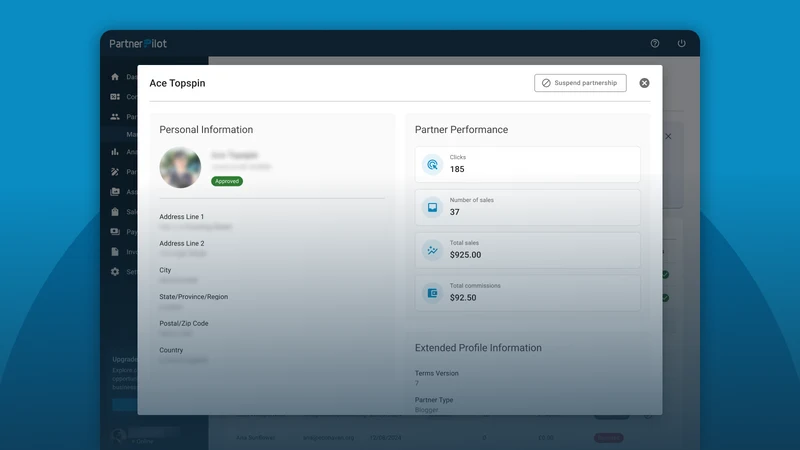Click the Partner Performance heading
The width and height of the screenshot is (800, 450).
461,130
